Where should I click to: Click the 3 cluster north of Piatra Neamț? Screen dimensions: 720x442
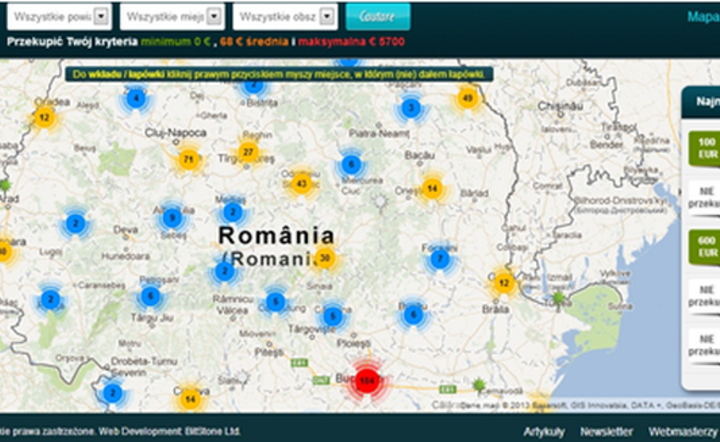(x=411, y=108)
